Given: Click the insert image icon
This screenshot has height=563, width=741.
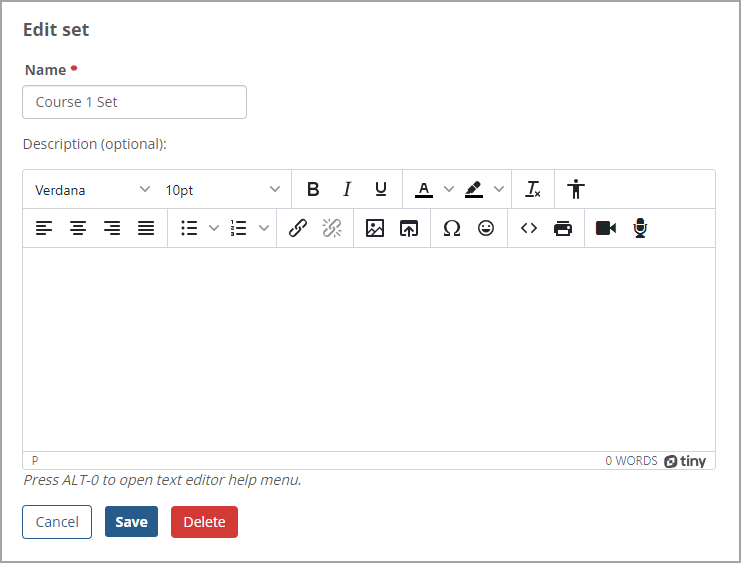Looking at the screenshot, I should click(375, 228).
